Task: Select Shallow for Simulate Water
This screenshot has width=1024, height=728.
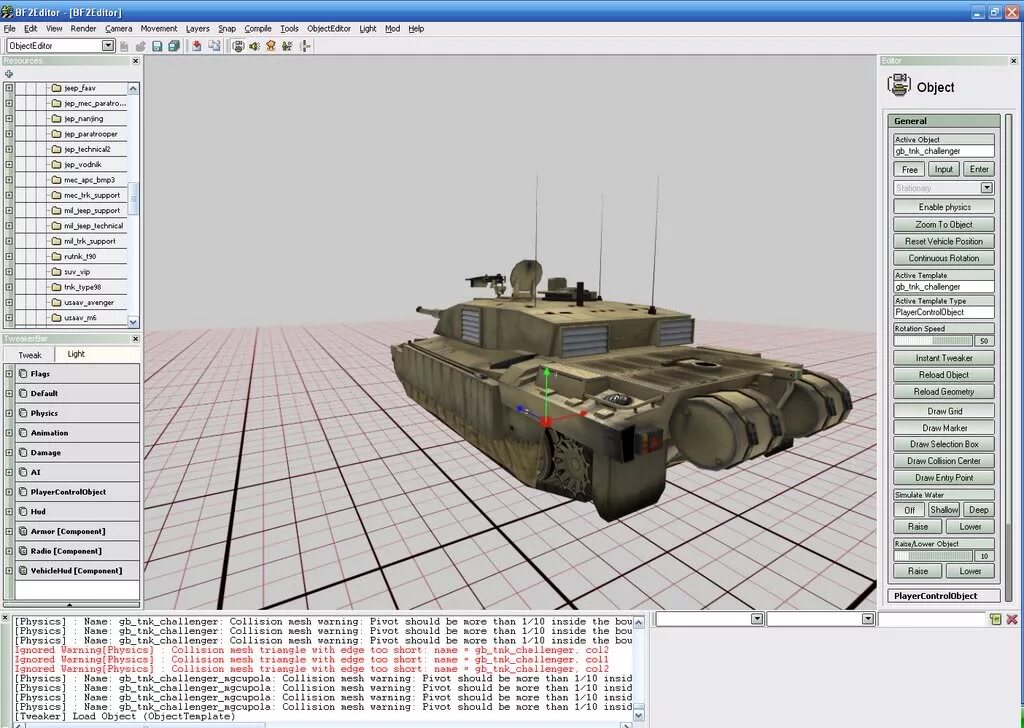Action: click(944, 510)
